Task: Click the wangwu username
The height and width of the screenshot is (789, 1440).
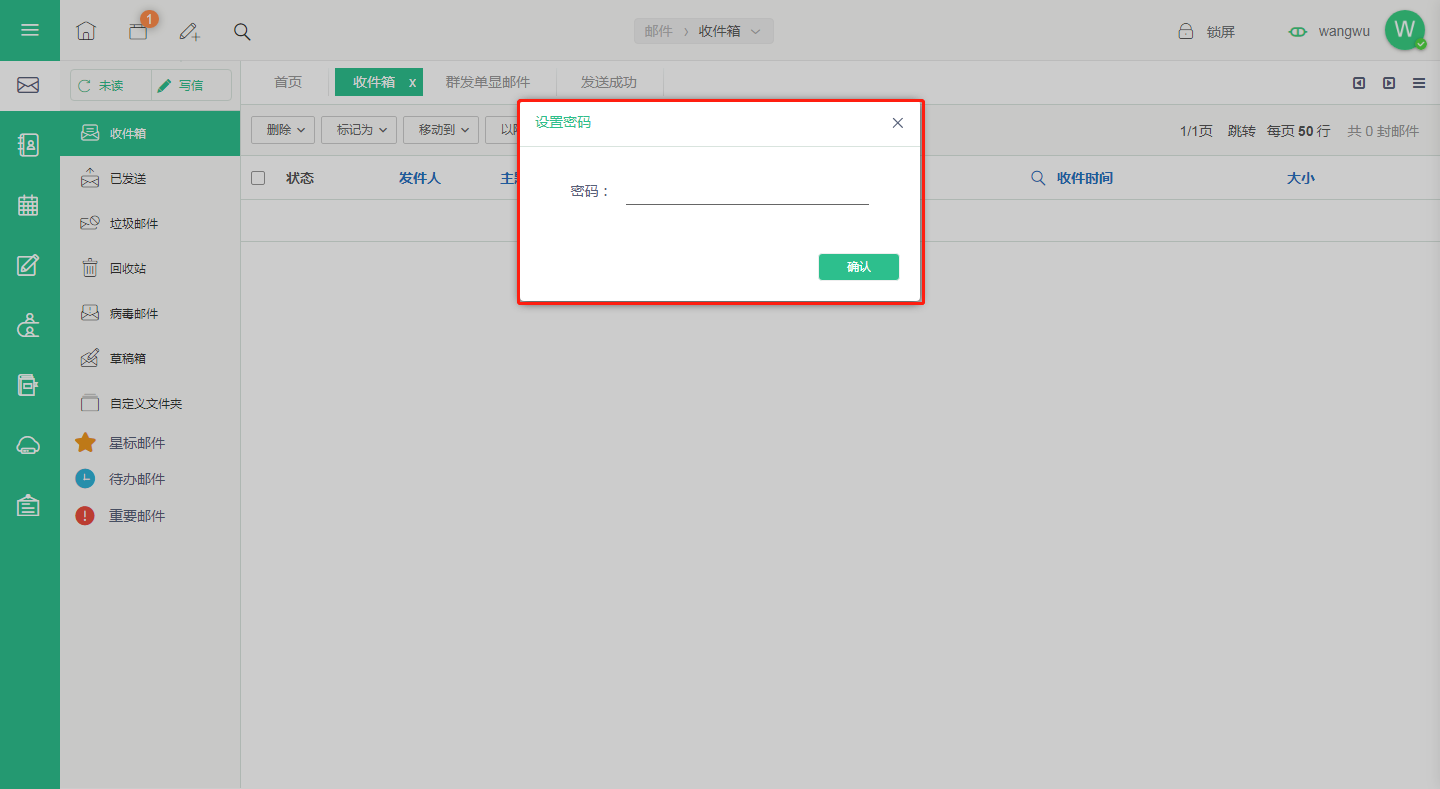Action: click(1344, 31)
